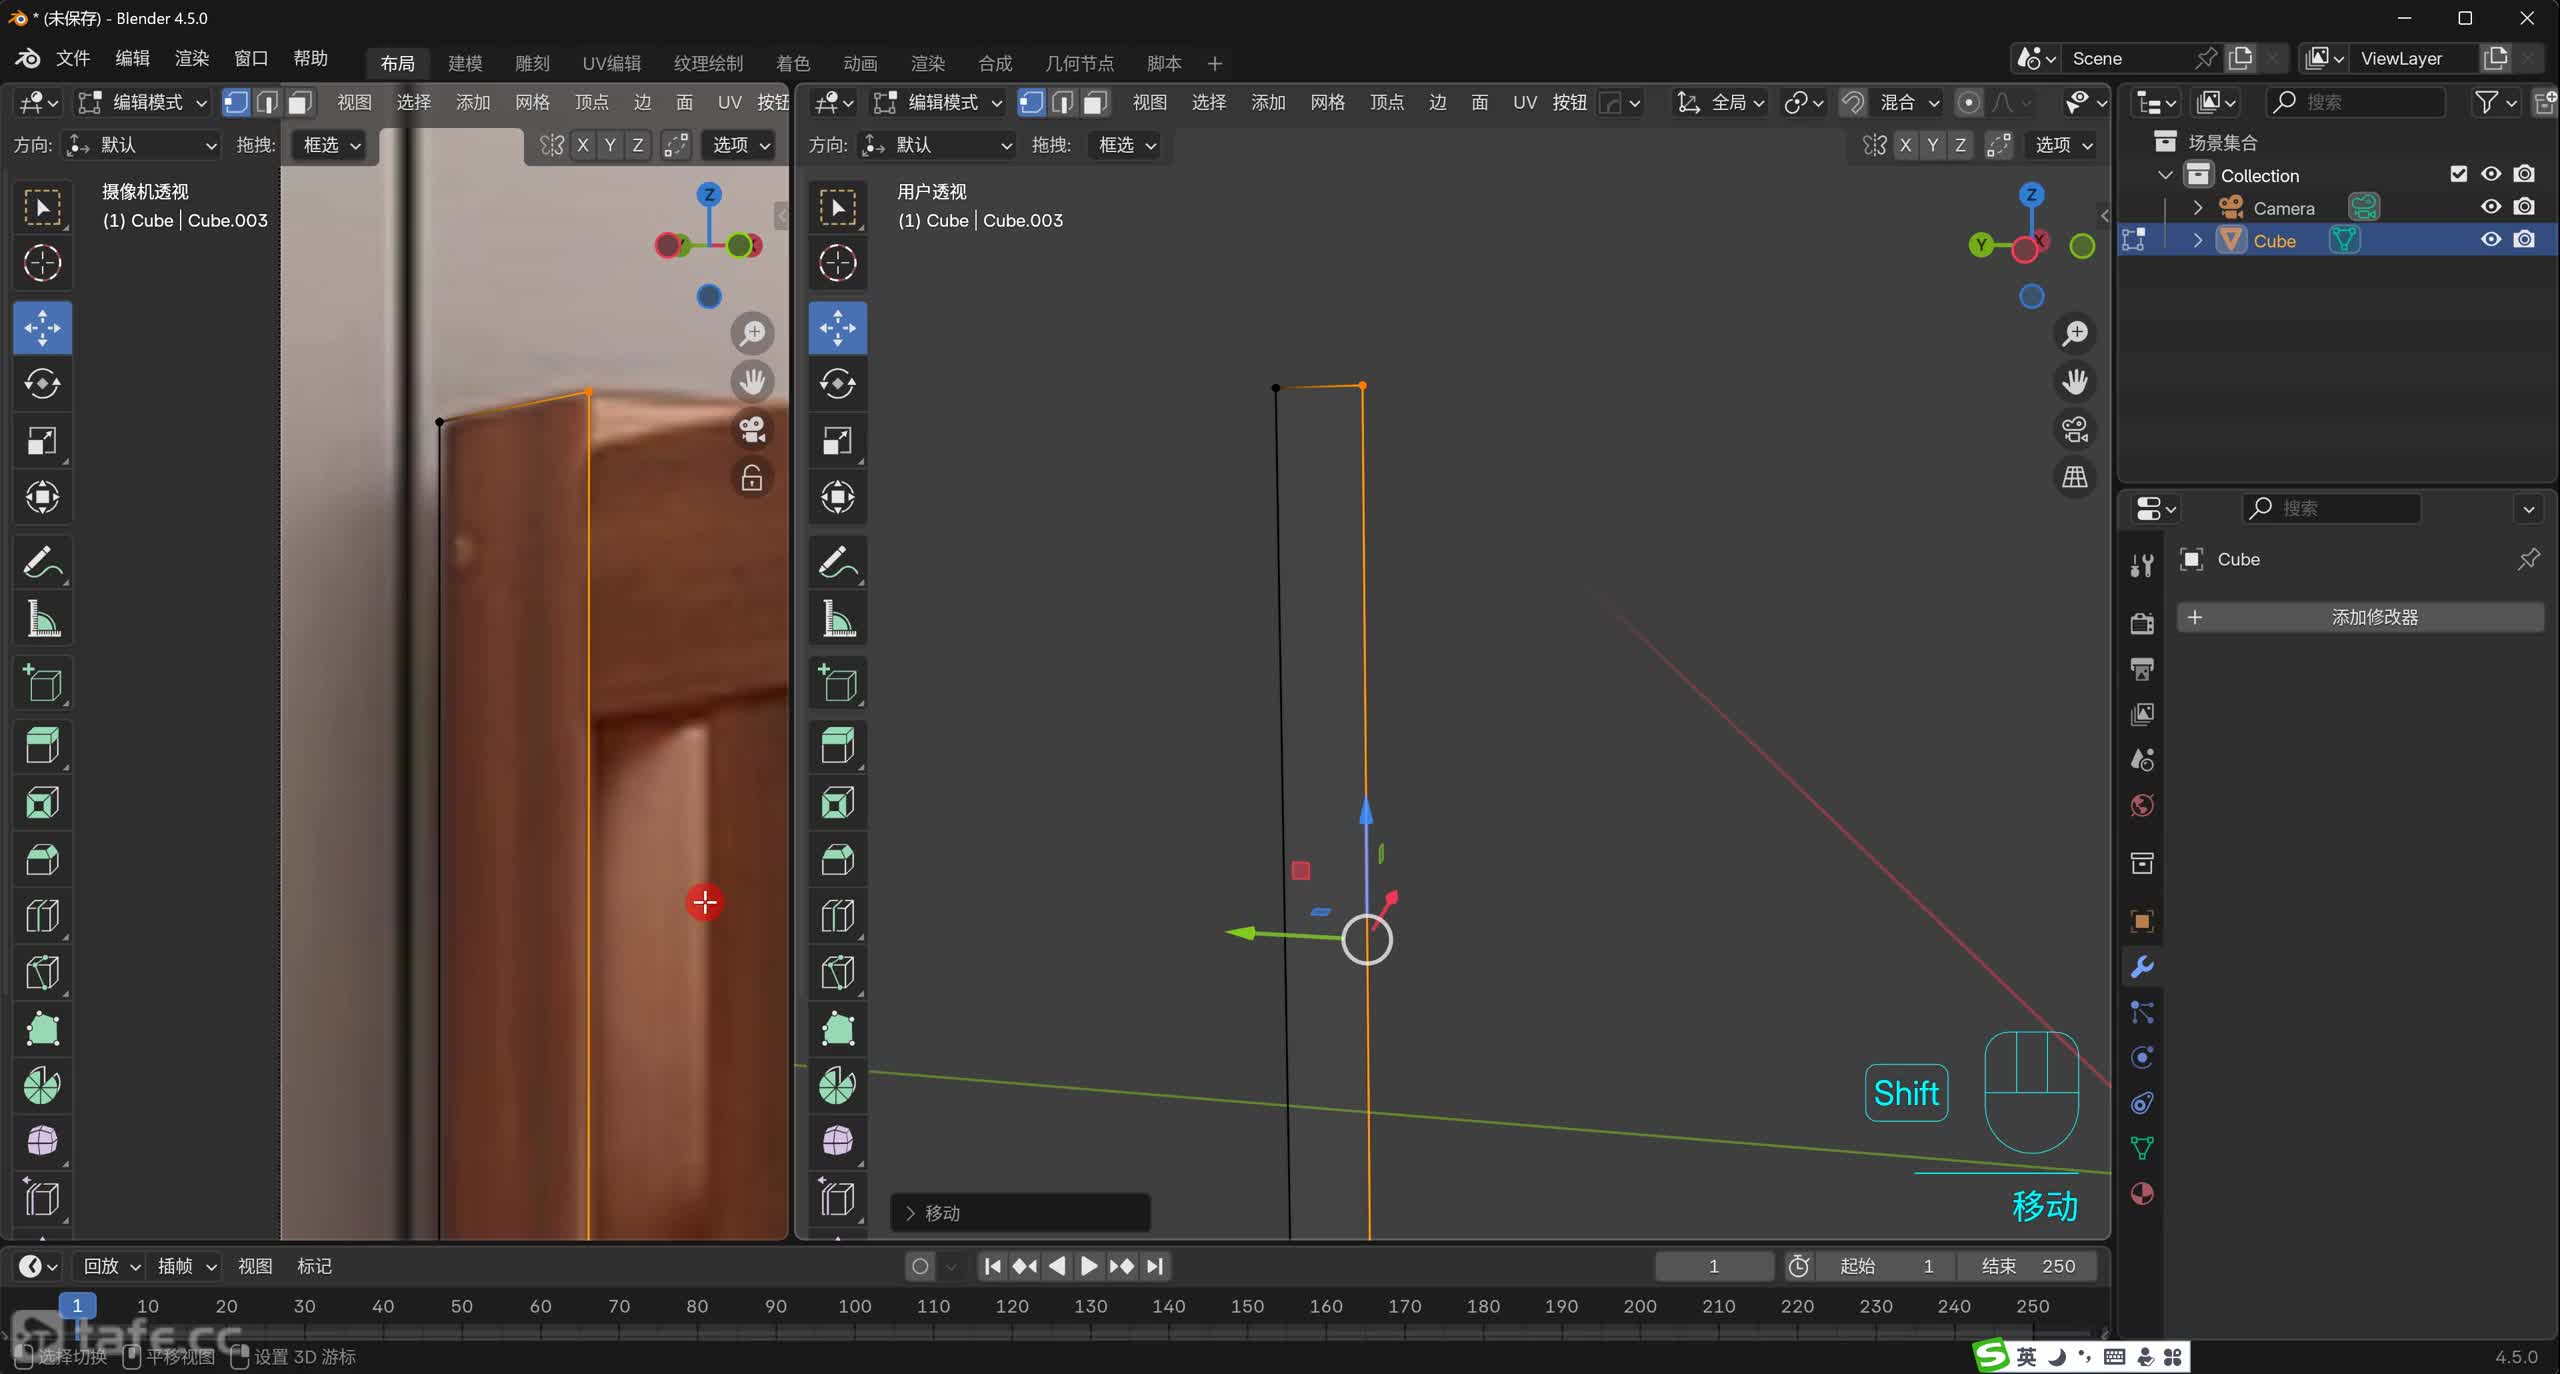Activate the Knife tool in left toolbar
The height and width of the screenshot is (1374, 2560).
click(x=42, y=972)
